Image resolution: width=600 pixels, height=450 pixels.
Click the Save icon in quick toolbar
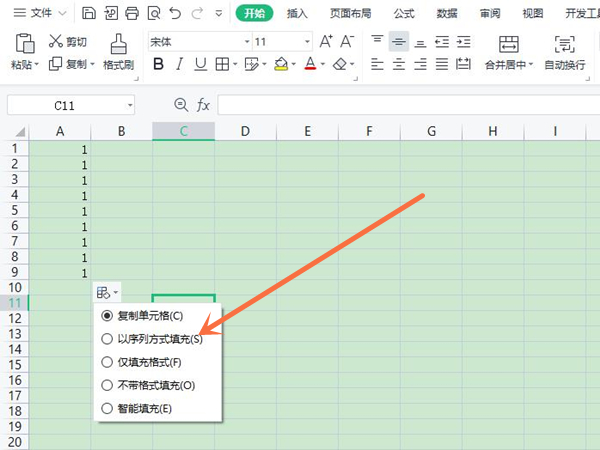[89, 13]
